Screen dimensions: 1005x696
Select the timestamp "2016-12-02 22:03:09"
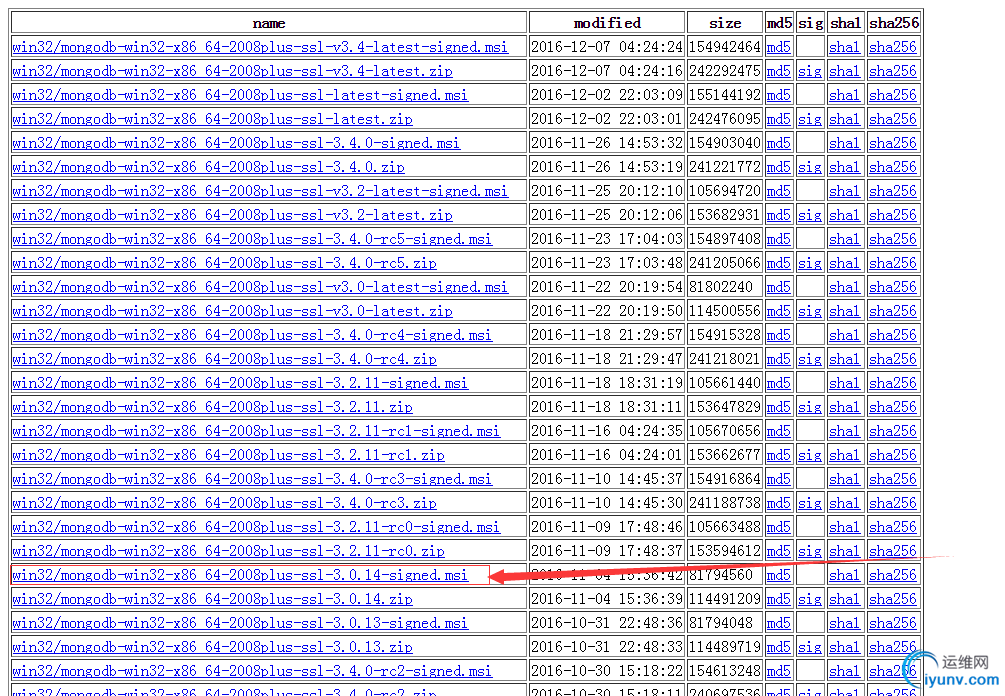point(607,95)
